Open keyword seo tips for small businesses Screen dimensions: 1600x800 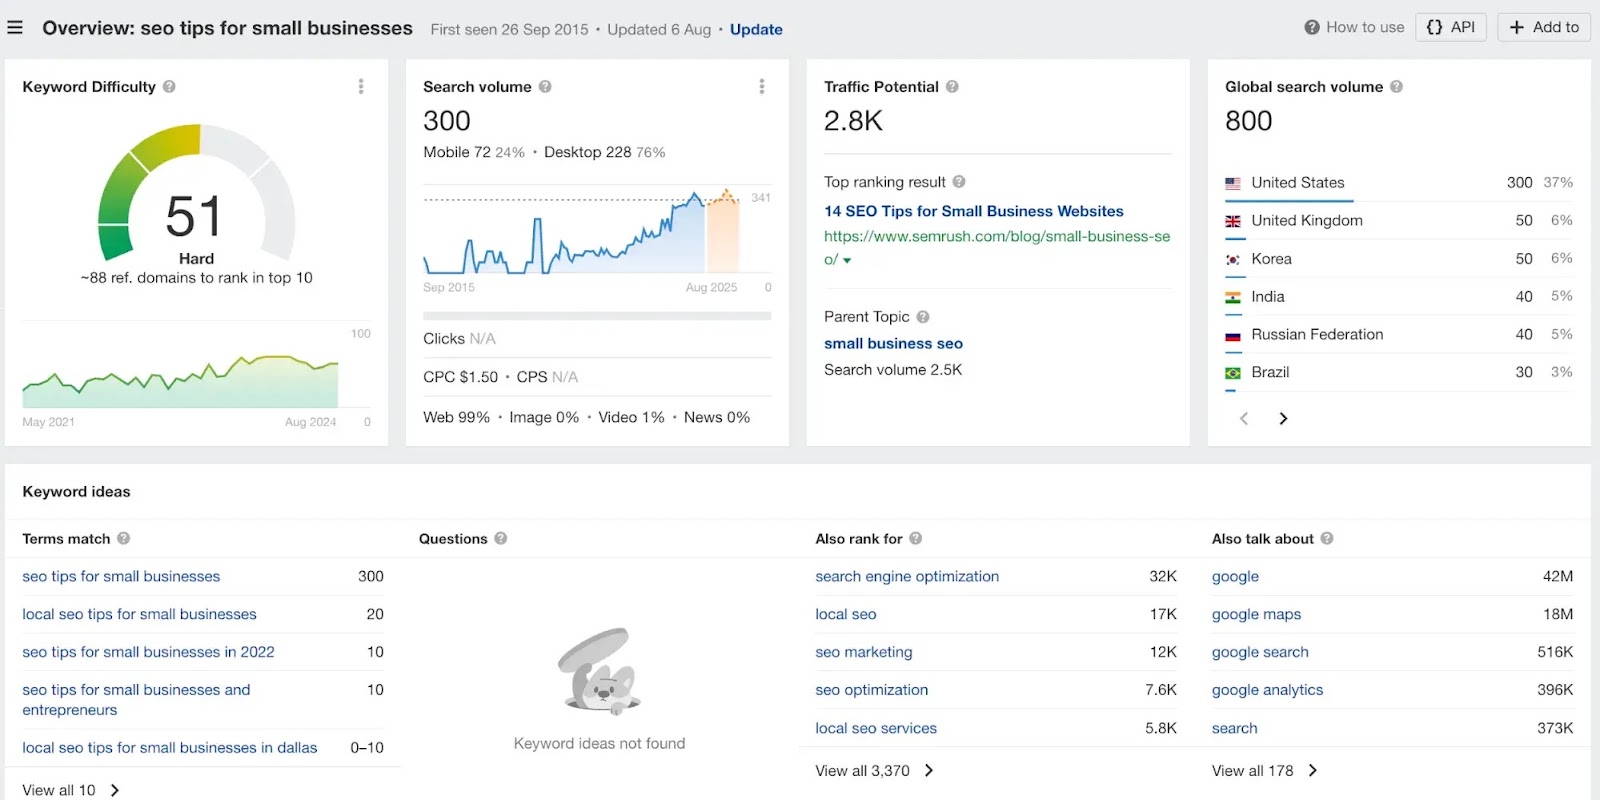tap(121, 576)
